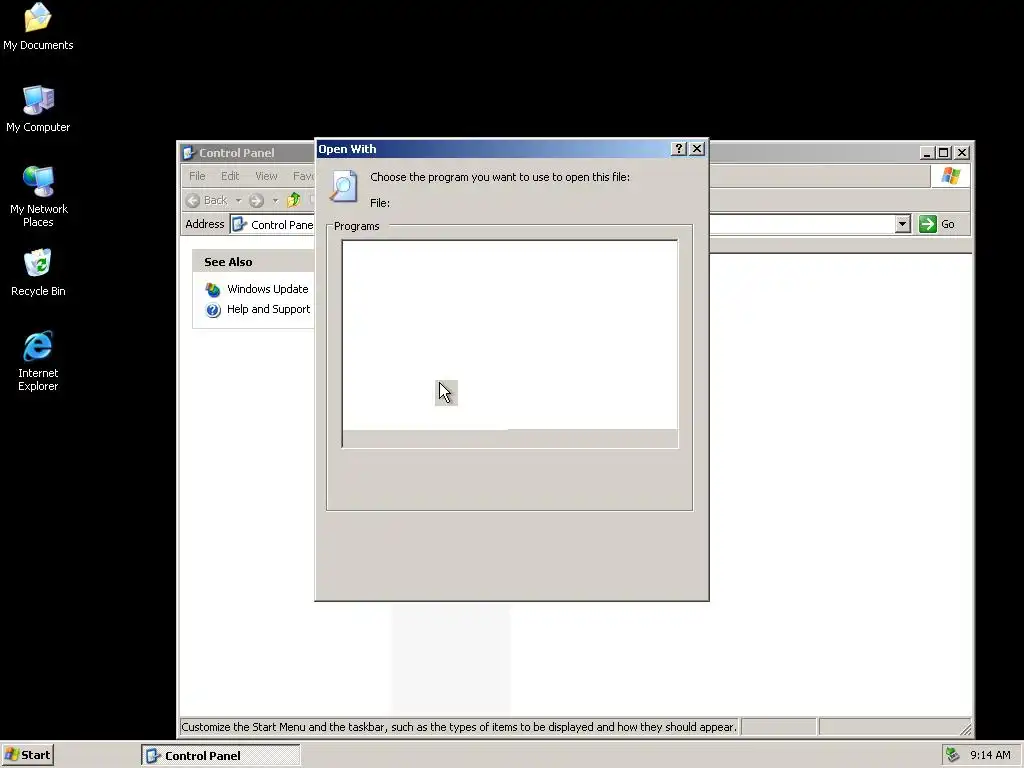Screen dimensions: 1024x768
Task: Open My Network Places desktop icon
Action: (38, 196)
